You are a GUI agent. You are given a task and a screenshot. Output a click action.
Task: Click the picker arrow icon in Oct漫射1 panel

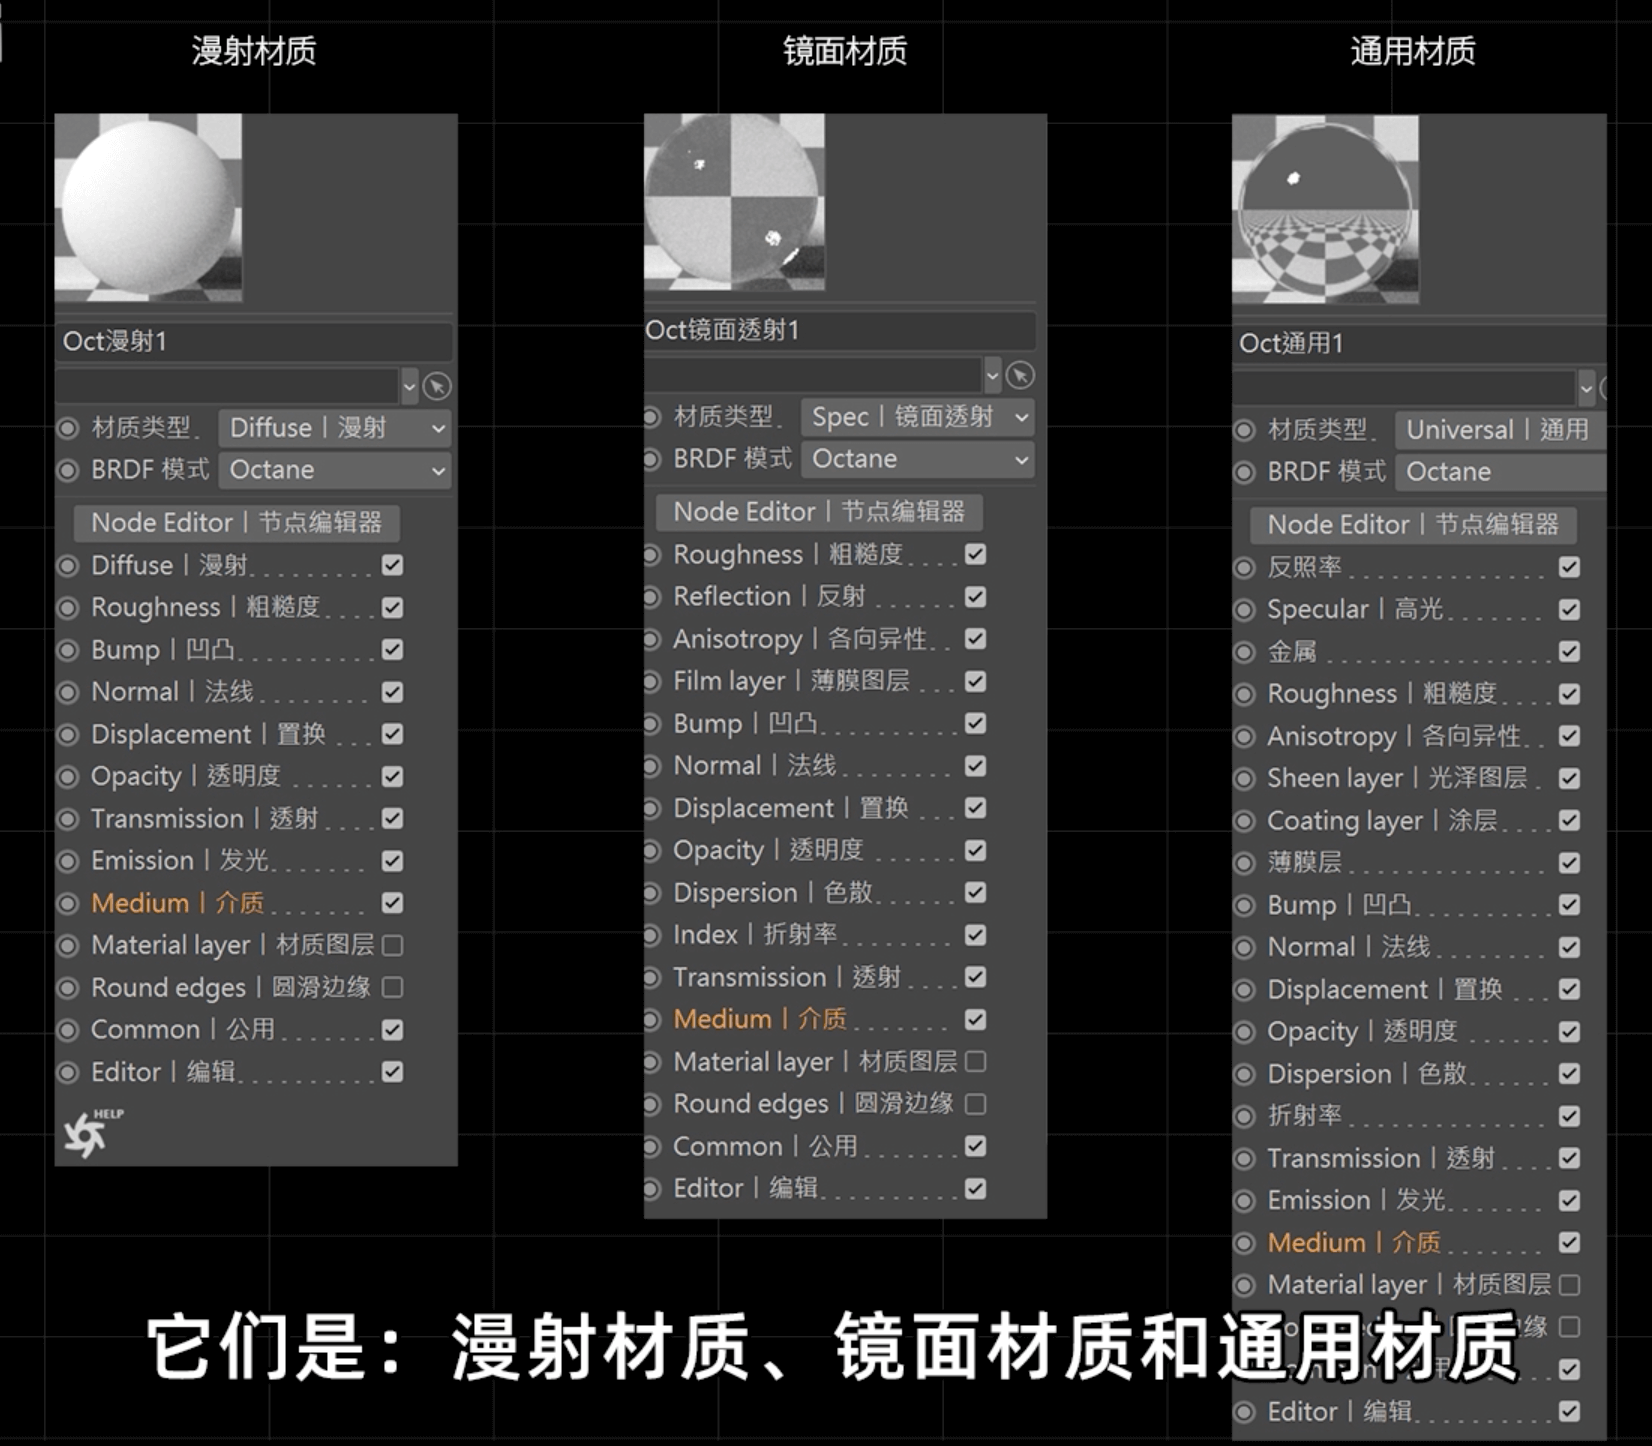[437, 386]
